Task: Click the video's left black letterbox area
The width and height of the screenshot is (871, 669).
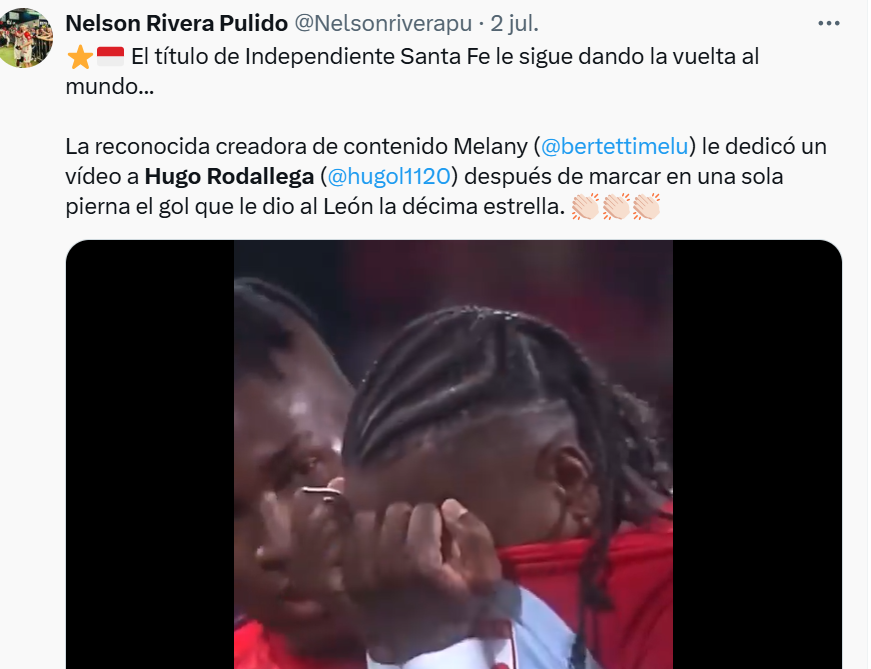Action: (150, 455)
